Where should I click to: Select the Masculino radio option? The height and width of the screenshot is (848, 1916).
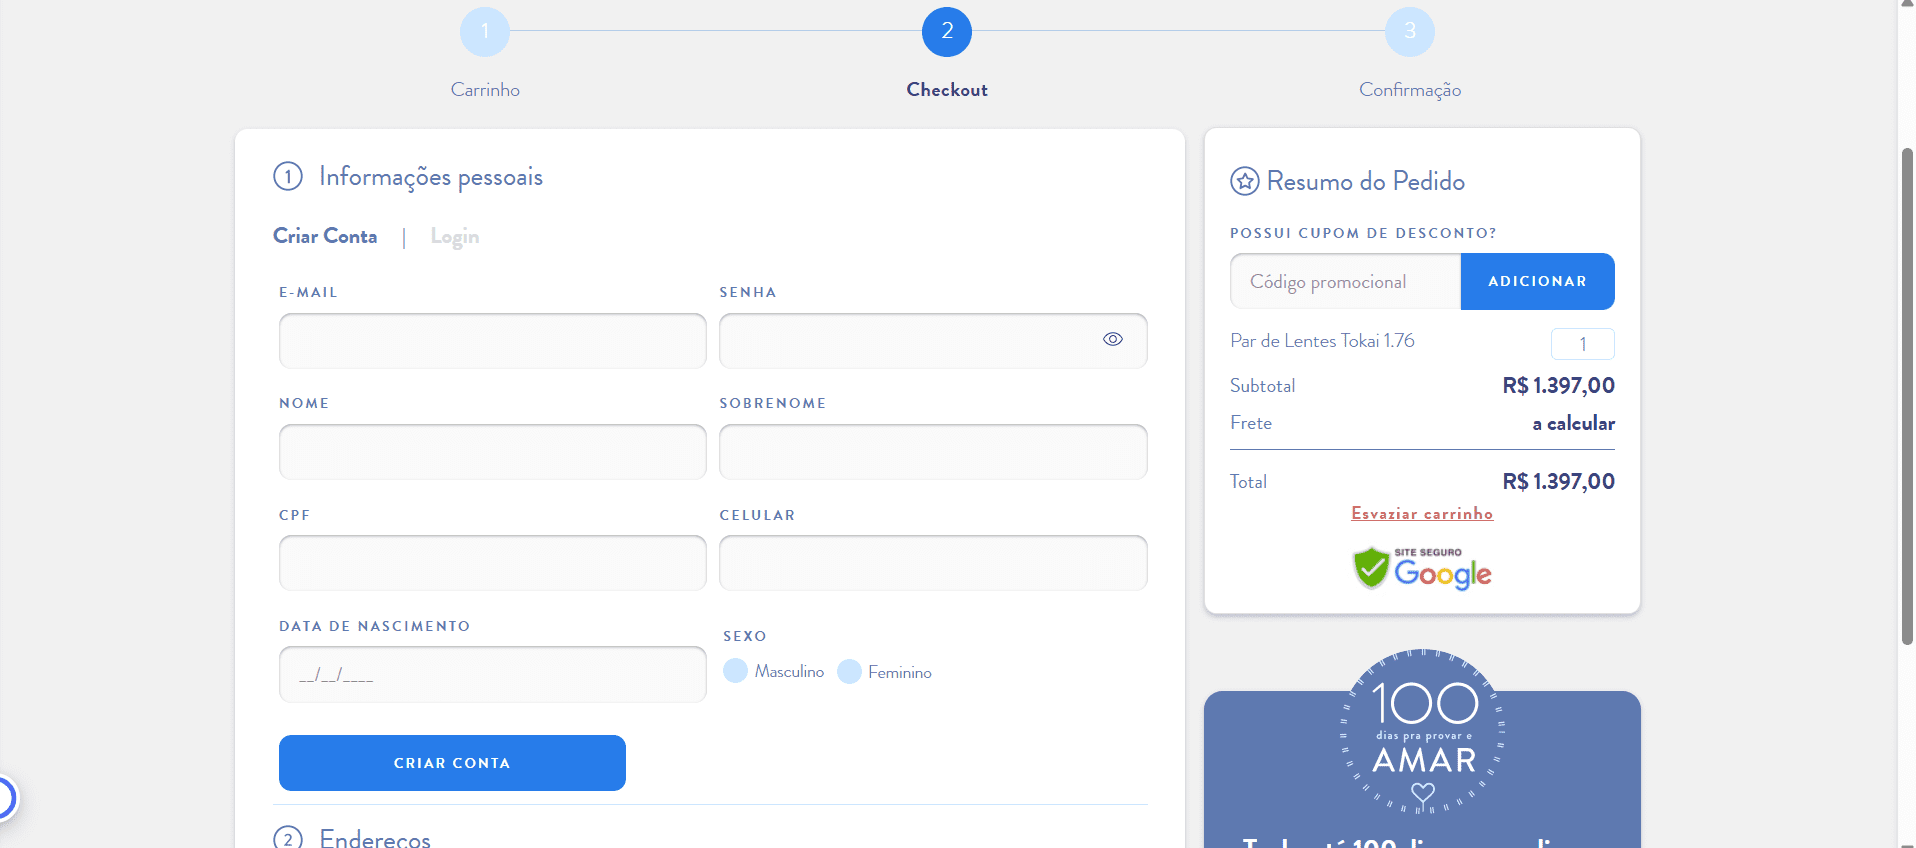(x=736, y=671)
